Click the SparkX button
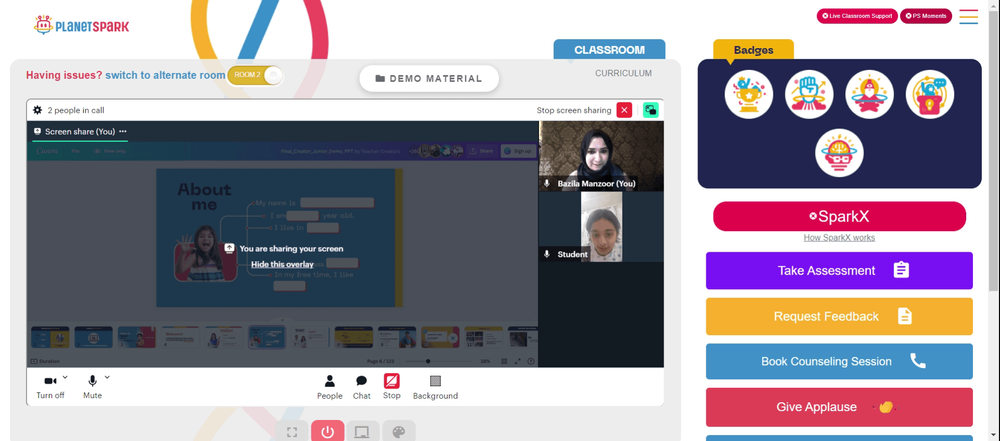This screenshot has height=441, width=1000. [x=839, y=216]
